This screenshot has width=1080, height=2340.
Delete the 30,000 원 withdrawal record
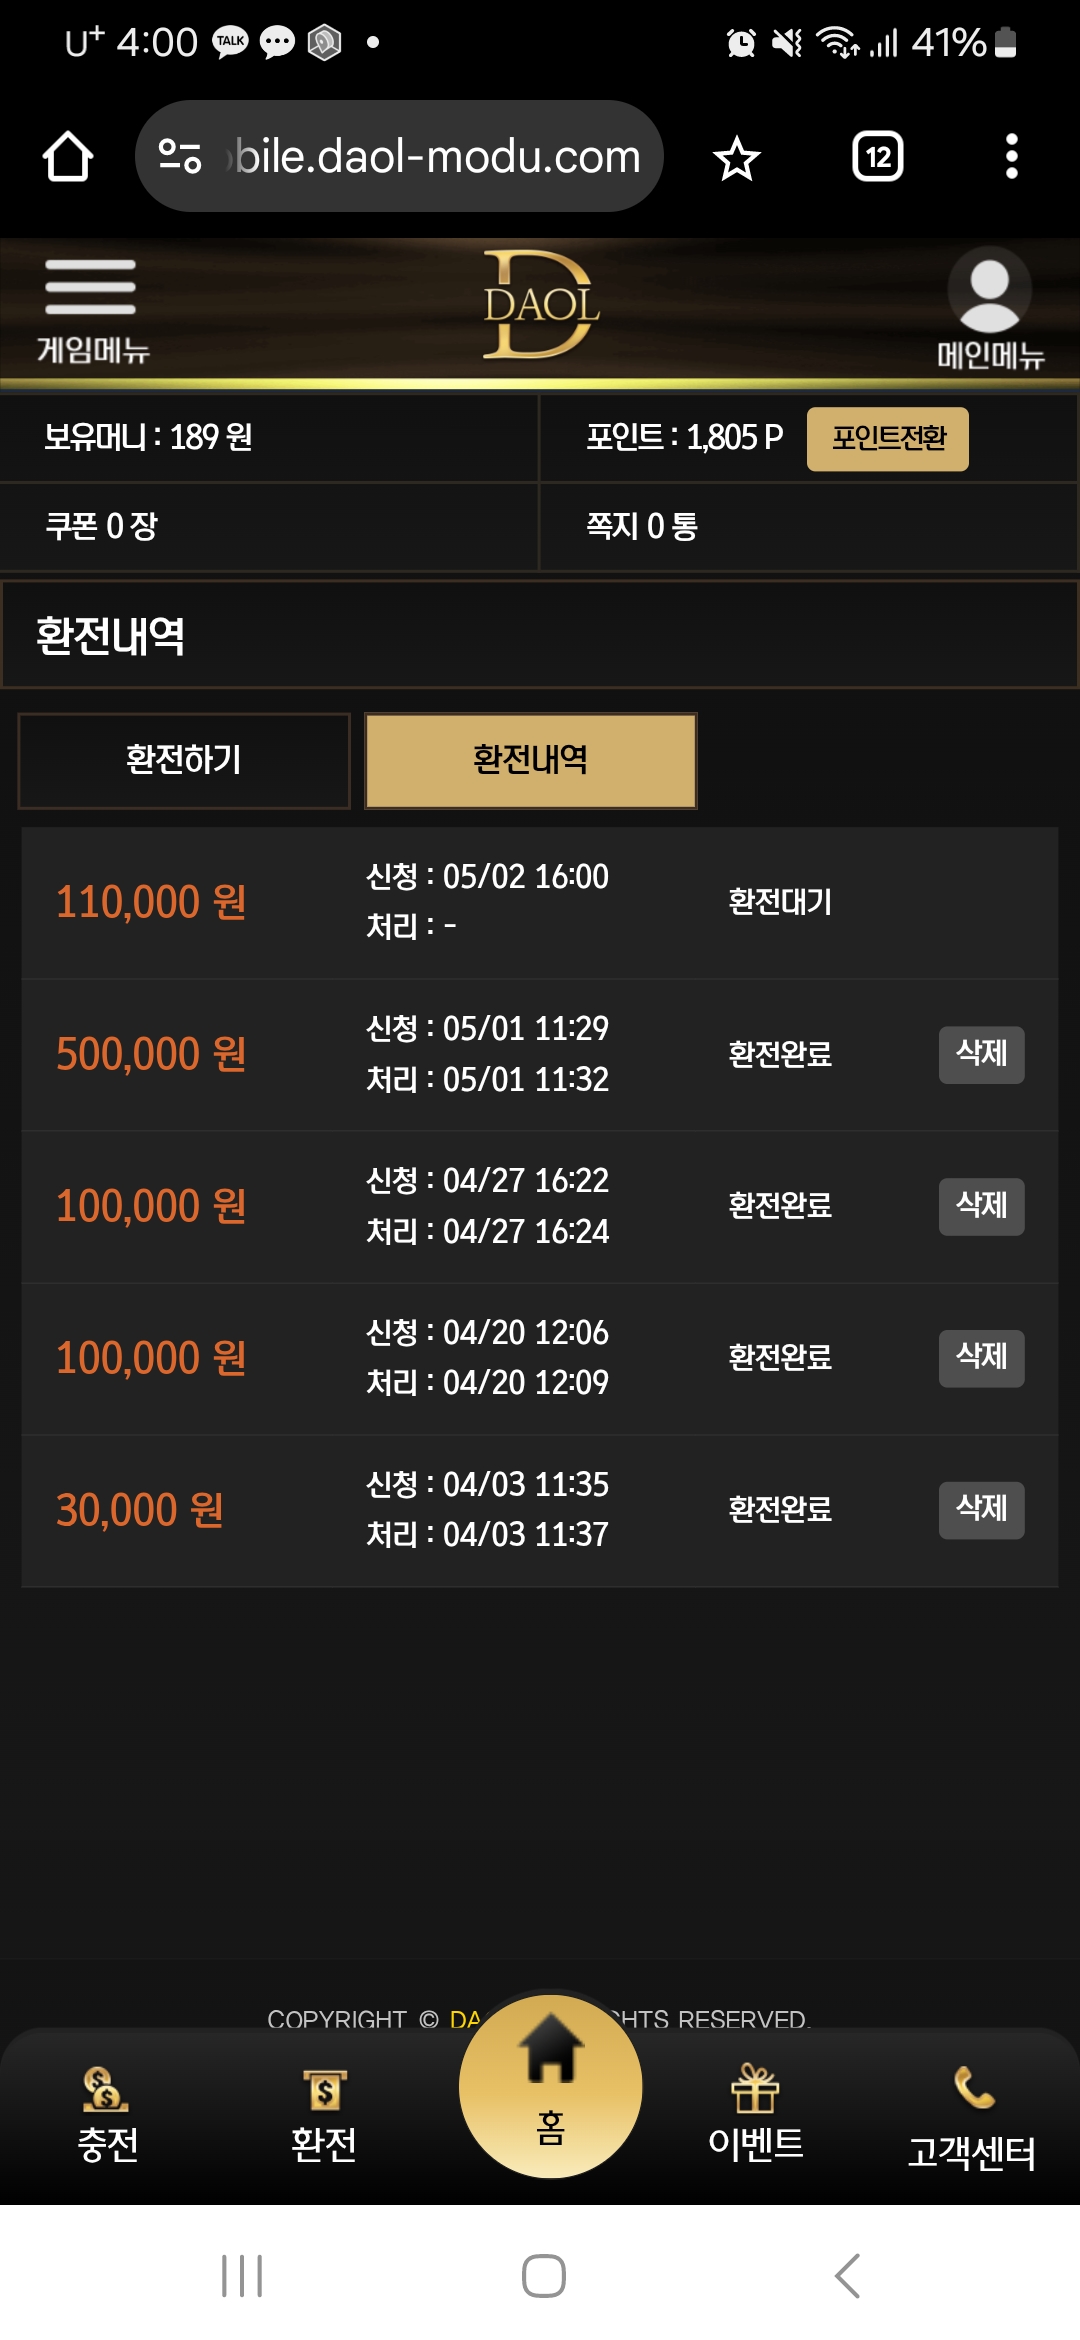[x=981, y=1510]
